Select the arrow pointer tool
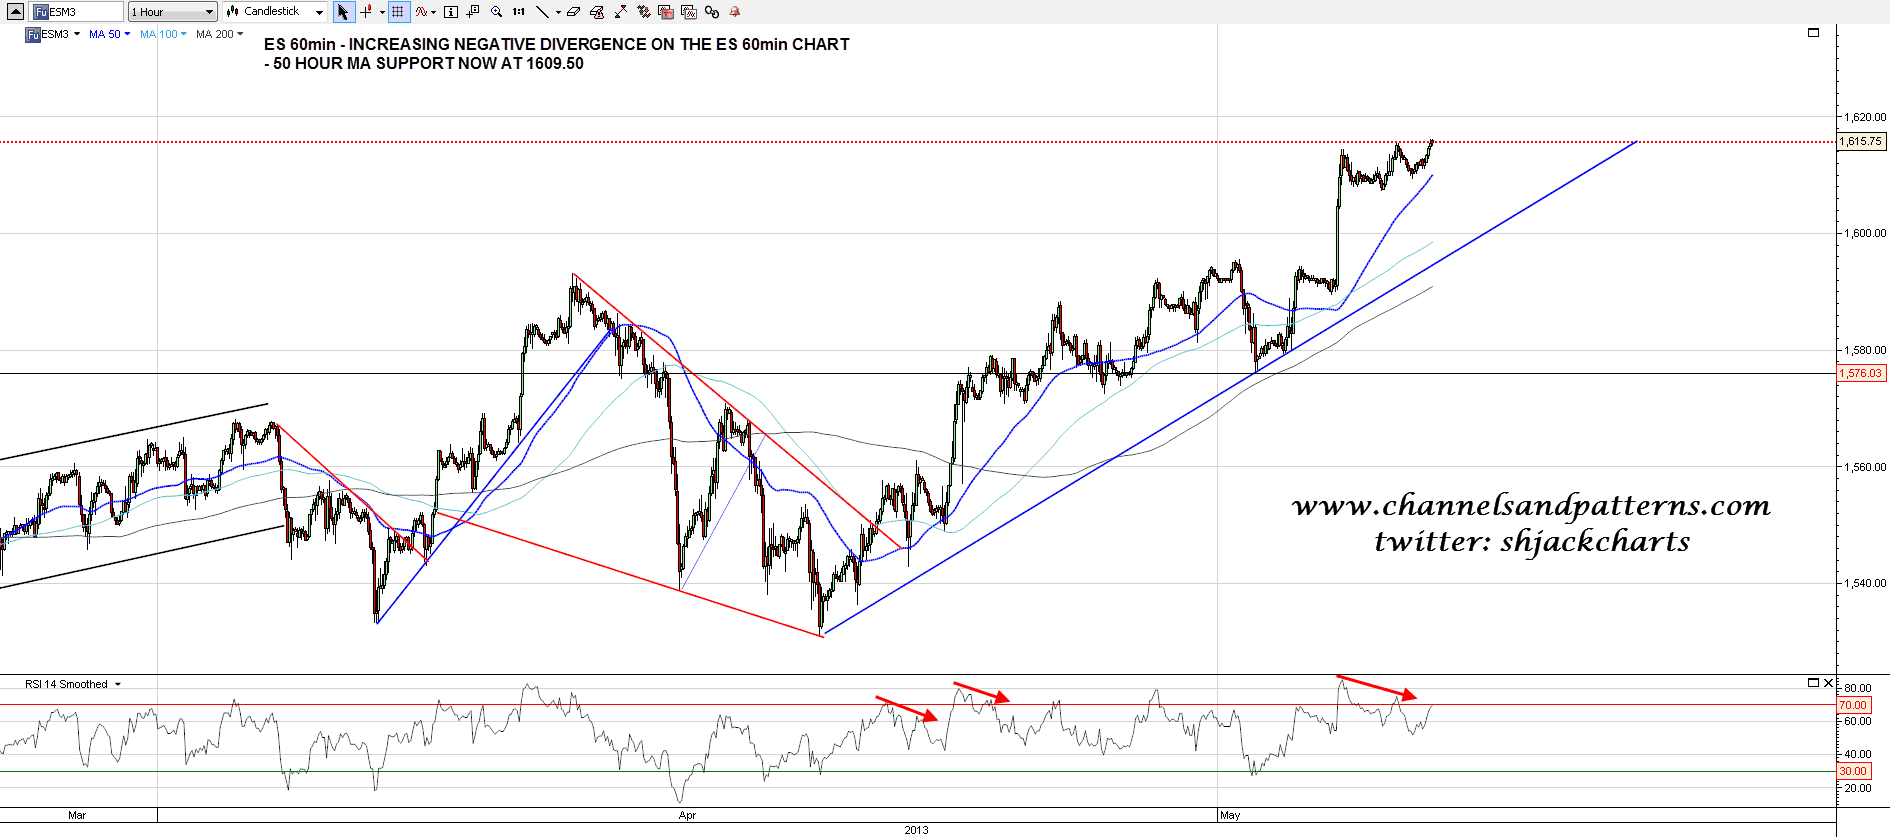The width and height of the screenshot is (1890, 837). click(343, 12)
